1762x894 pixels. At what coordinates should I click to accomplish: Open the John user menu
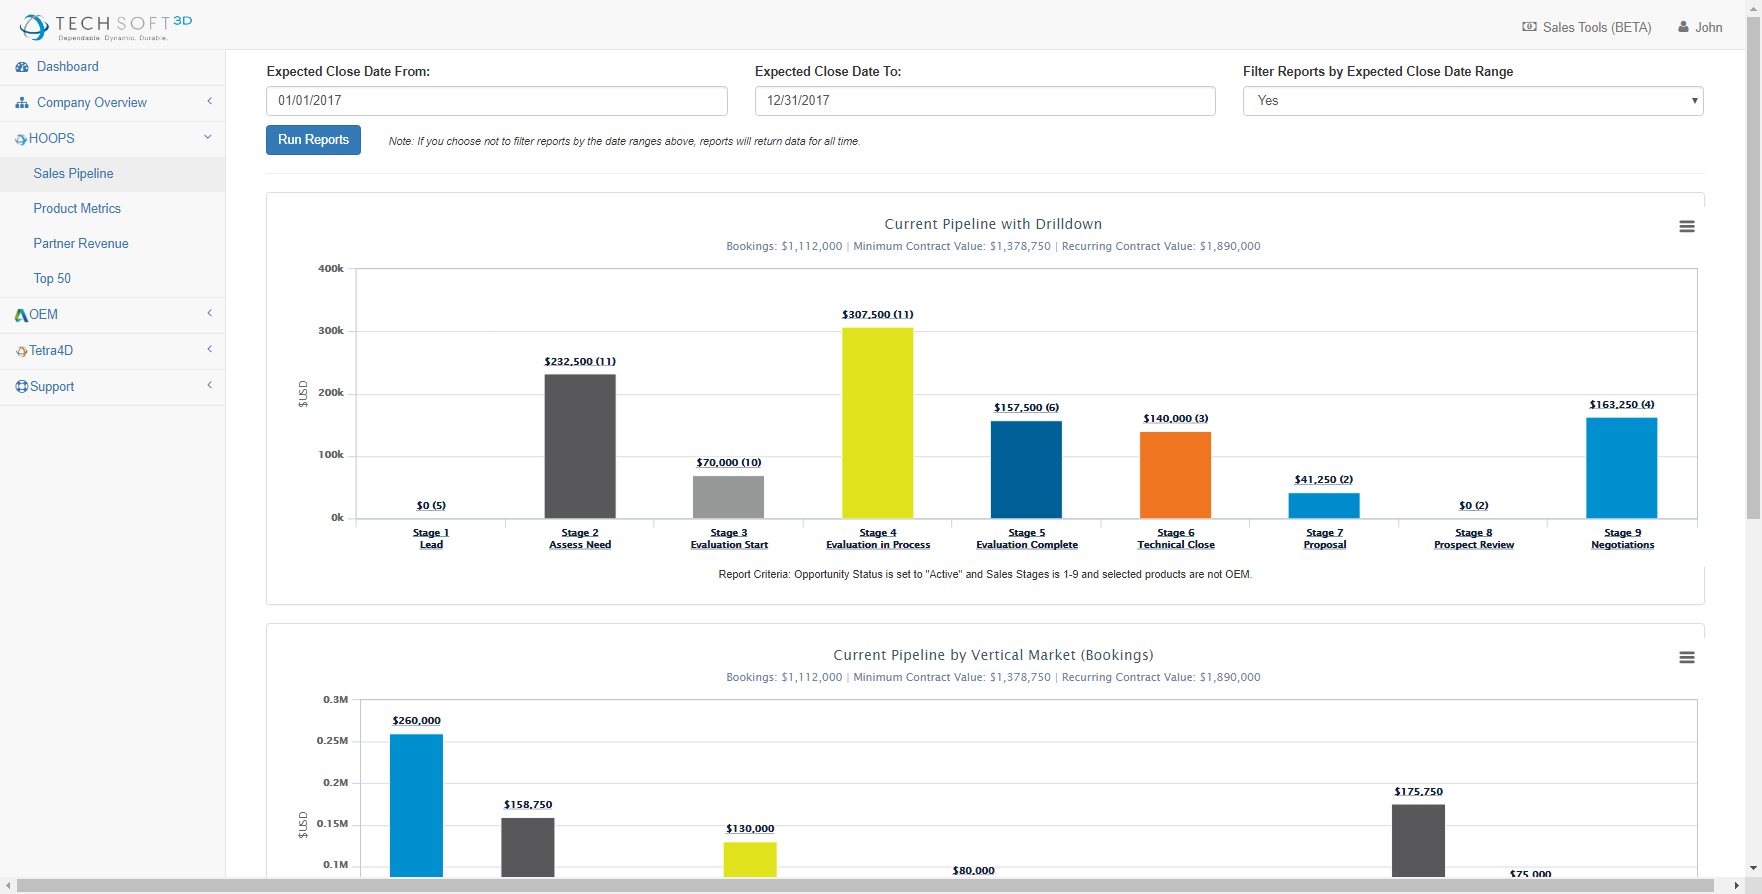(1700, 27)
